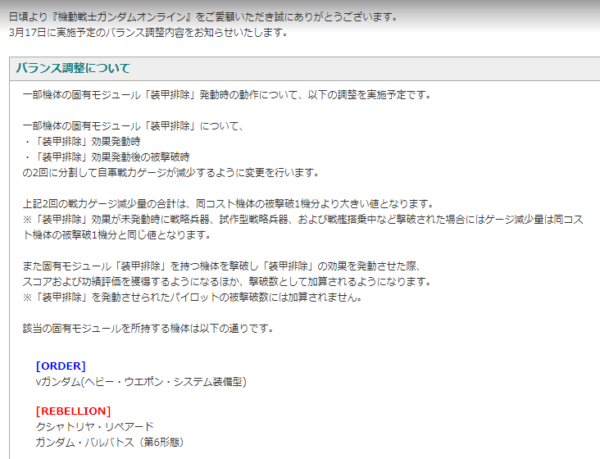Click note '※「装甲排除」を発動させられたパイロット'
This screenshot has width=600, height=459.
click(192, 297)
